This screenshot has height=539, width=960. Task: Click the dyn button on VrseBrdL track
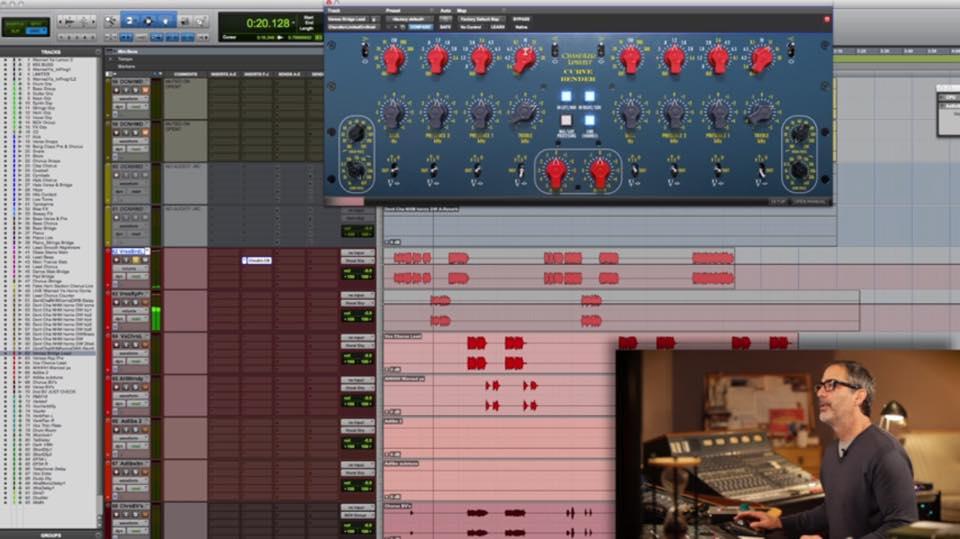[119, 277]
